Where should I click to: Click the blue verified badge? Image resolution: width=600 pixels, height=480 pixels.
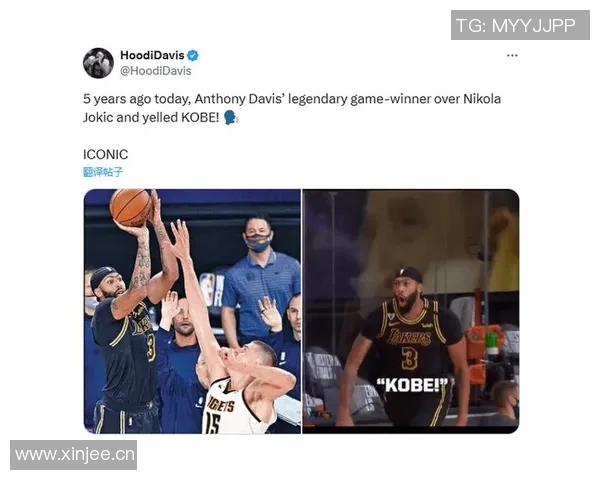click(x=192, y=56)
